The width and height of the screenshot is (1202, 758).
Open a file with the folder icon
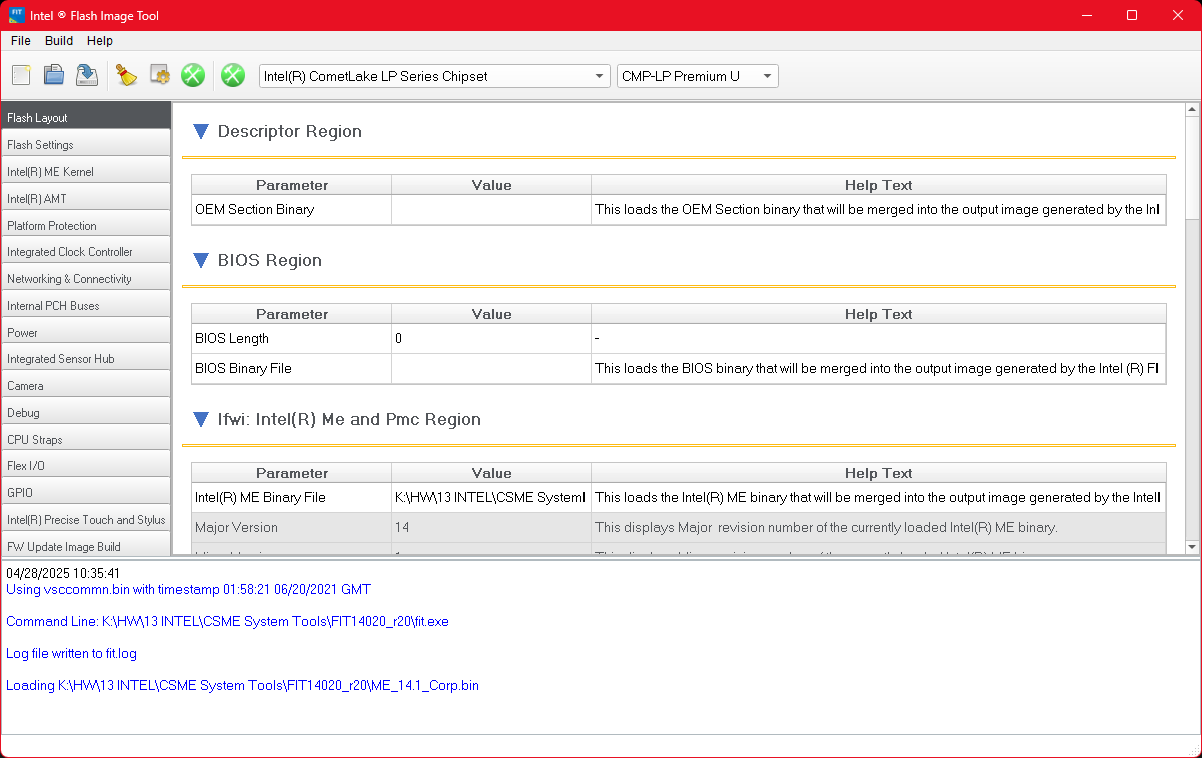click(54, 75)
